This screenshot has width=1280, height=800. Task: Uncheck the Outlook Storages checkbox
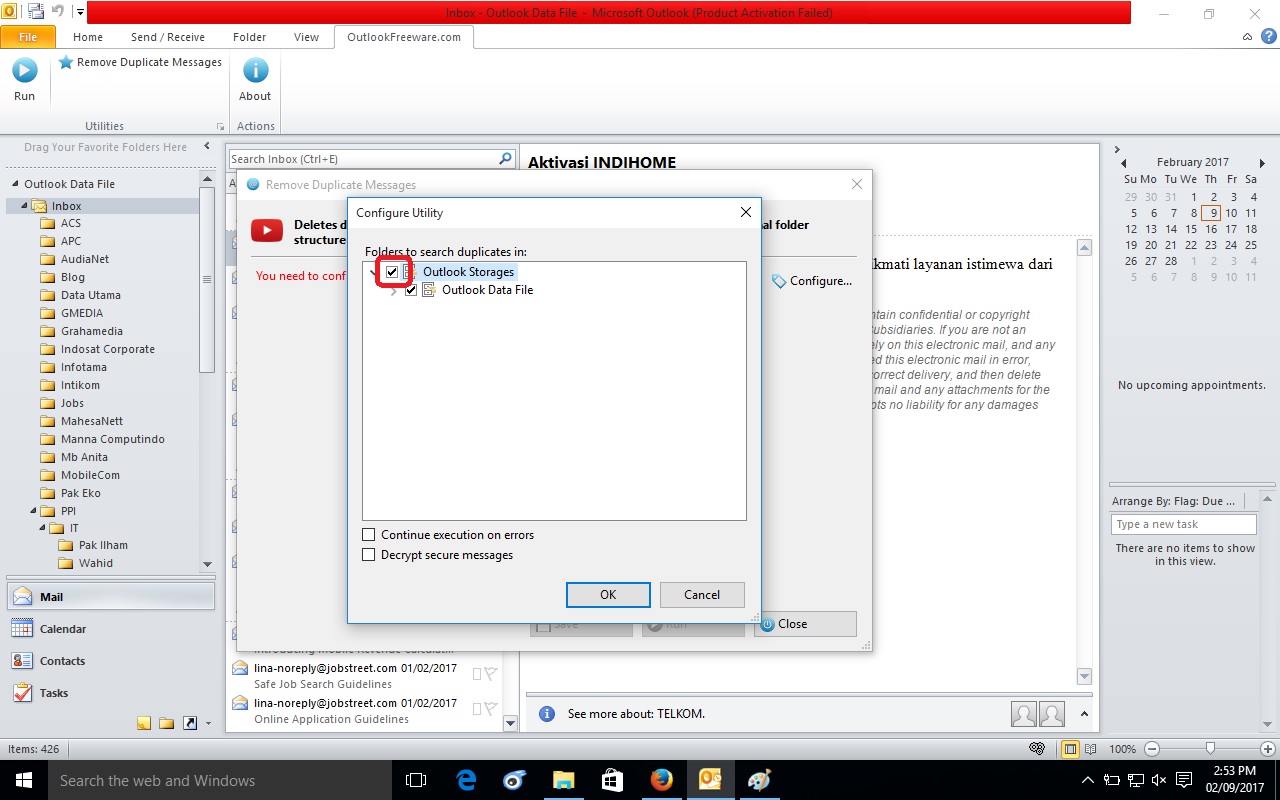[393, 271]
